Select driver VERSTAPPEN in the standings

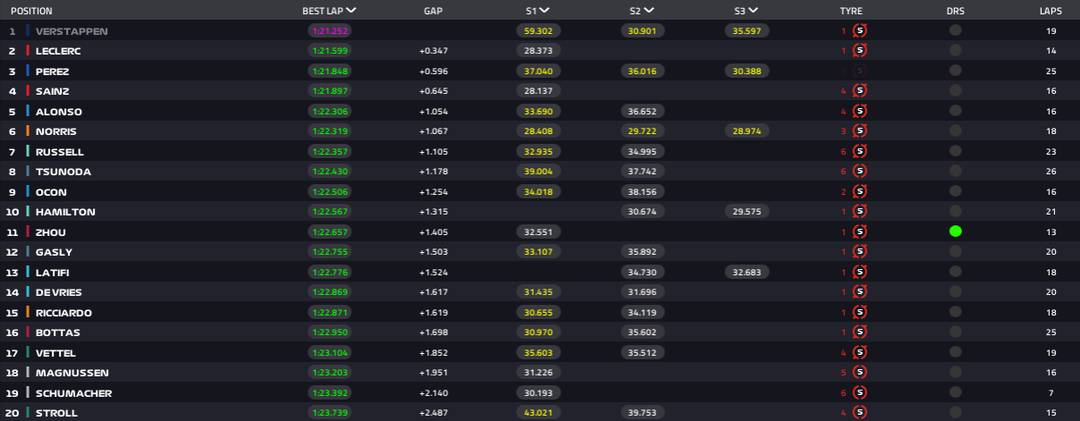coord(72,31)
